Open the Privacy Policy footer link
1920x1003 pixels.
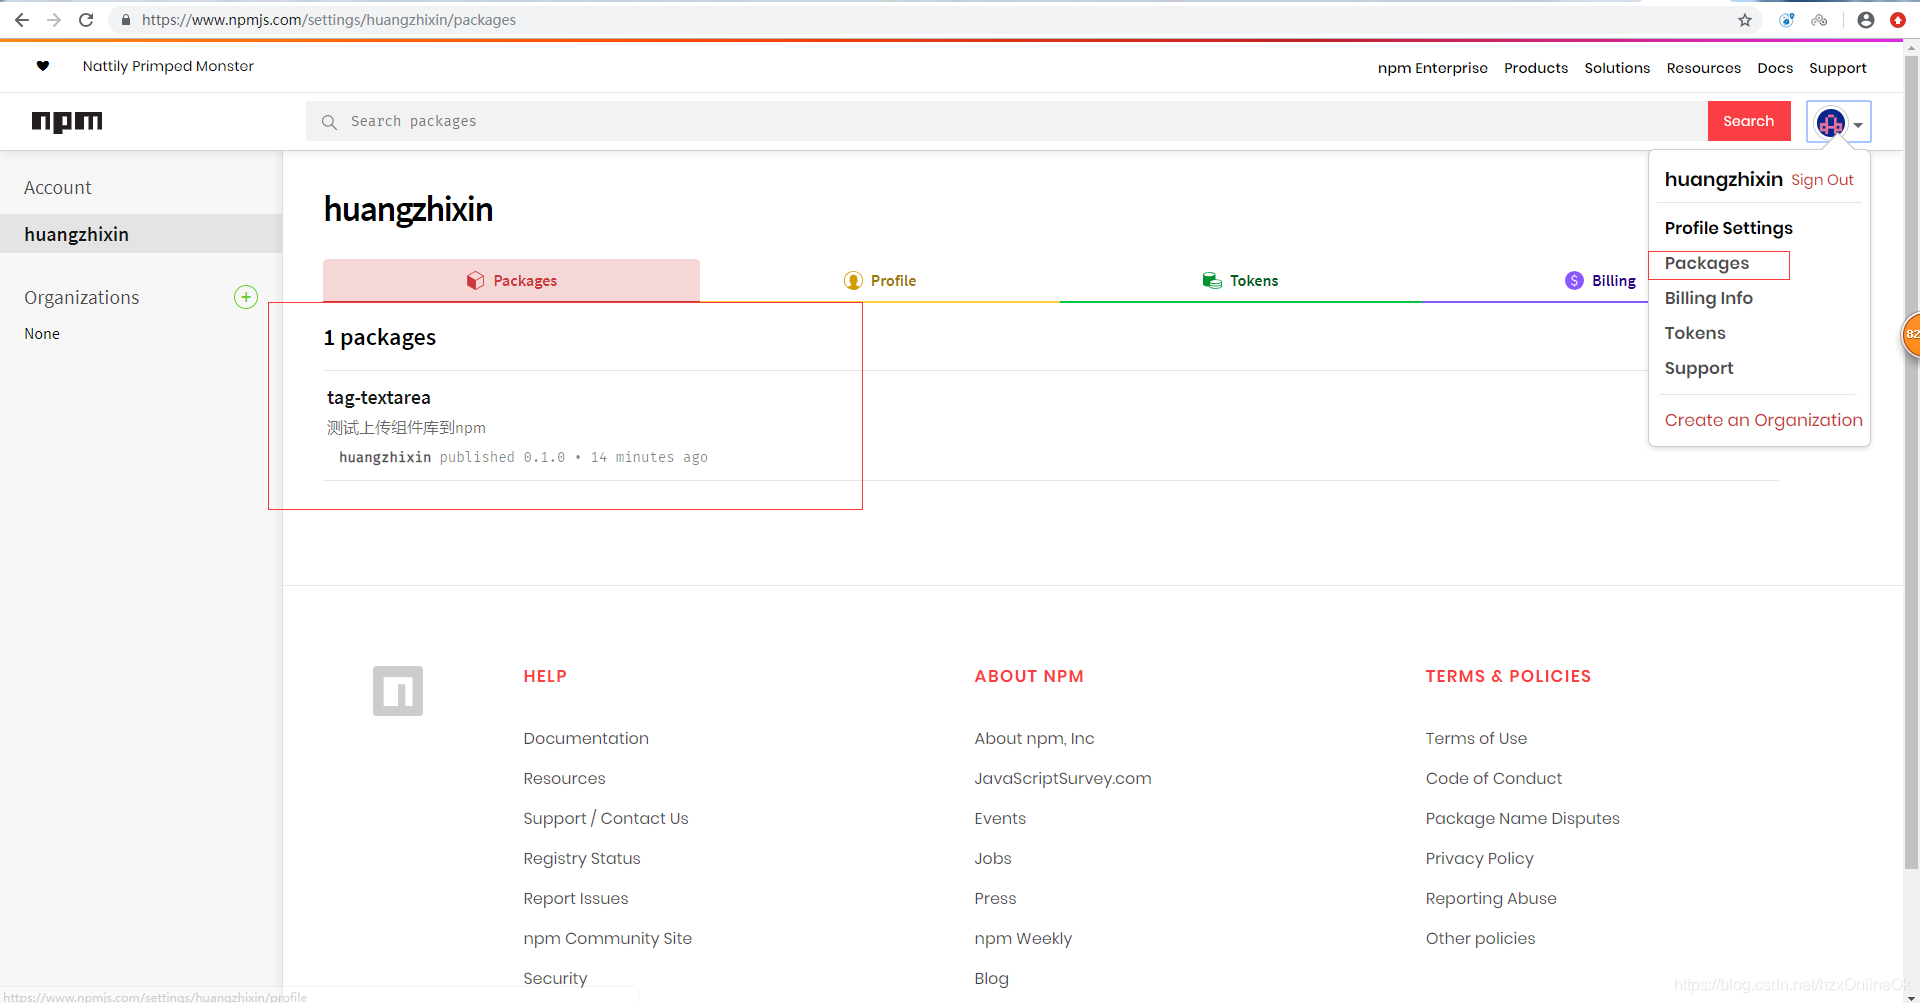(1479, 858)
